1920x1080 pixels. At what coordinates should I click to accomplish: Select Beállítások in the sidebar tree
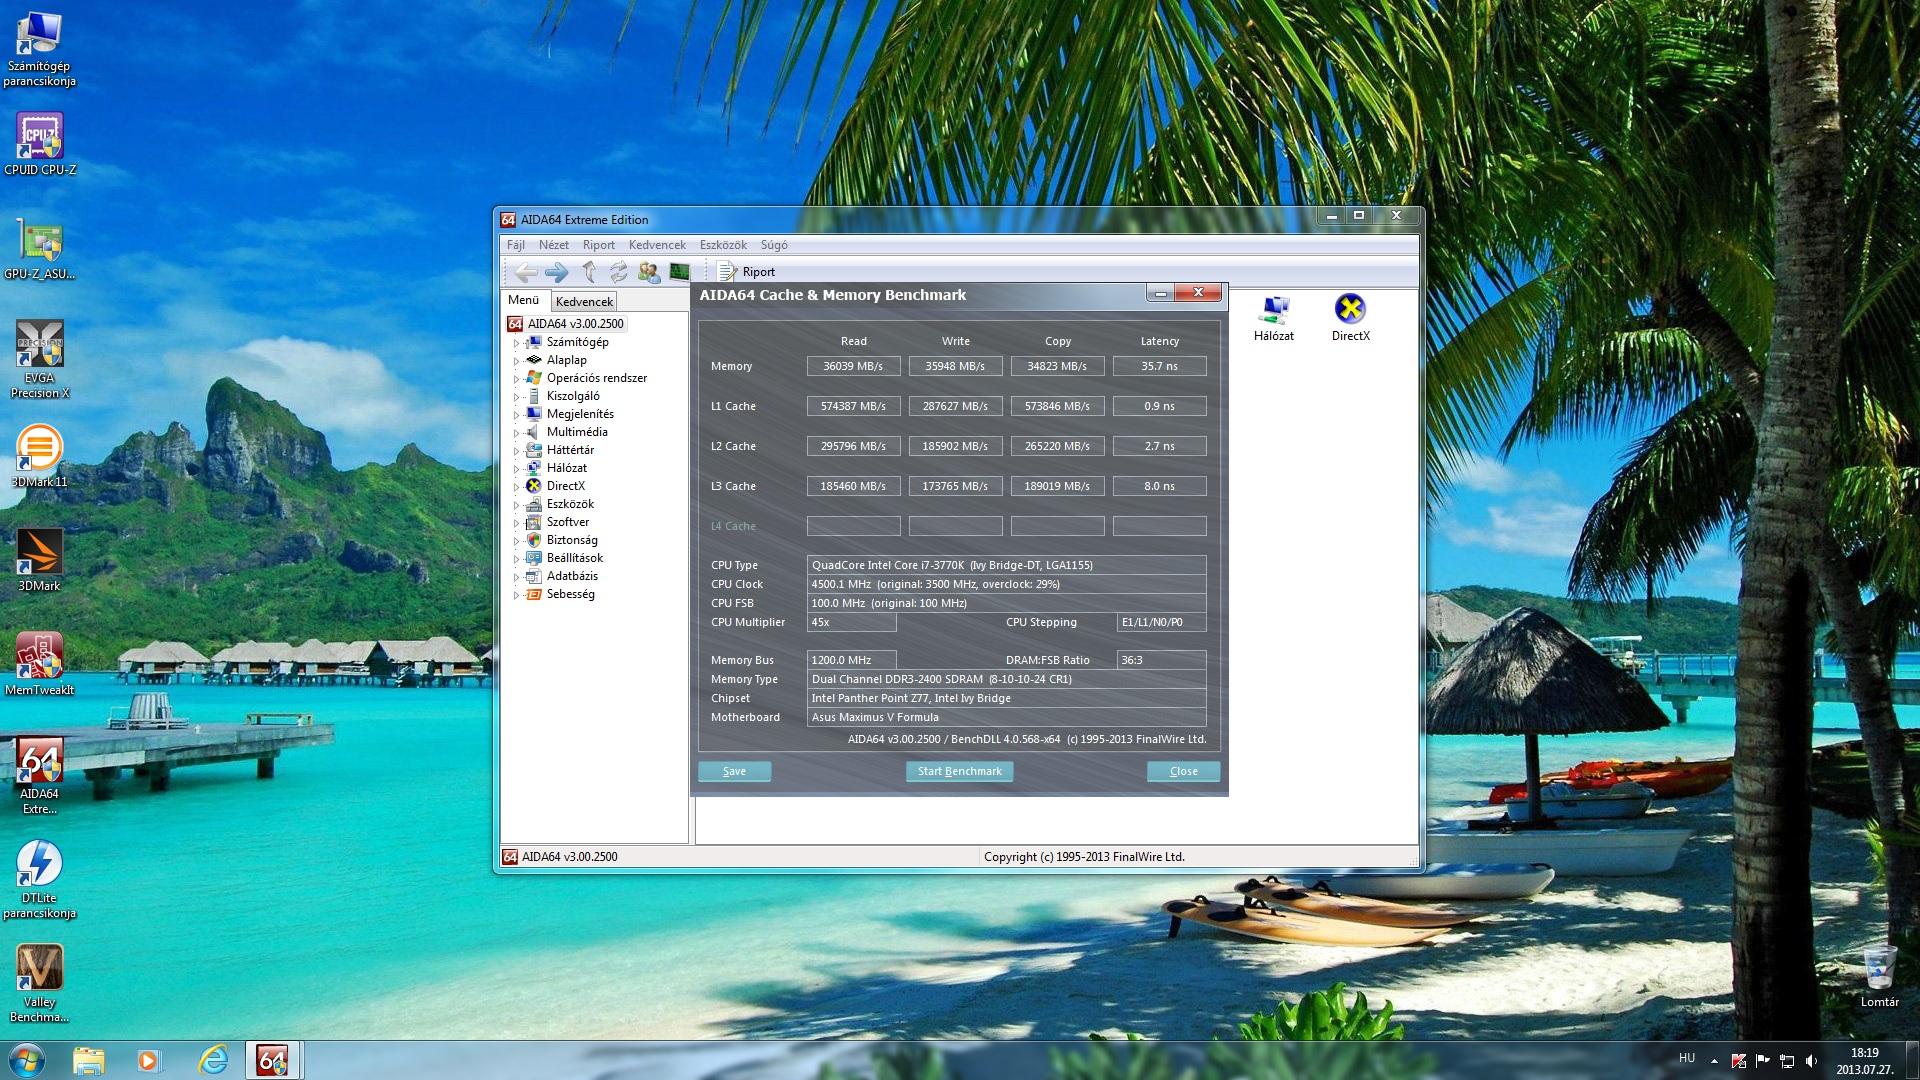574,558
